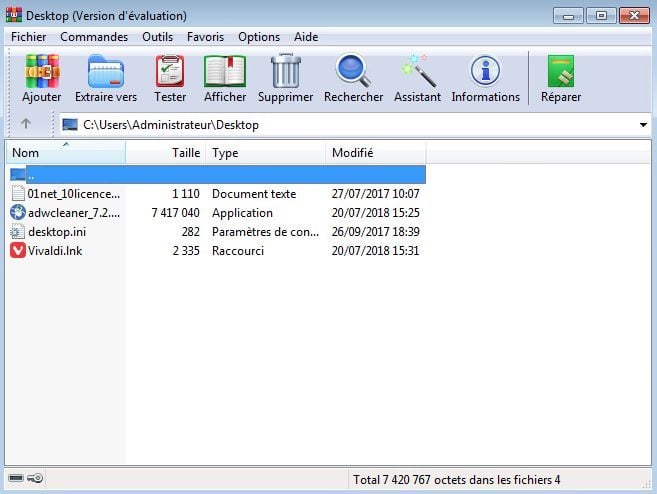The height and width of the screenshot is (494, 657).
Task: Go up one folder with arrow
Action: click(26, 124)
